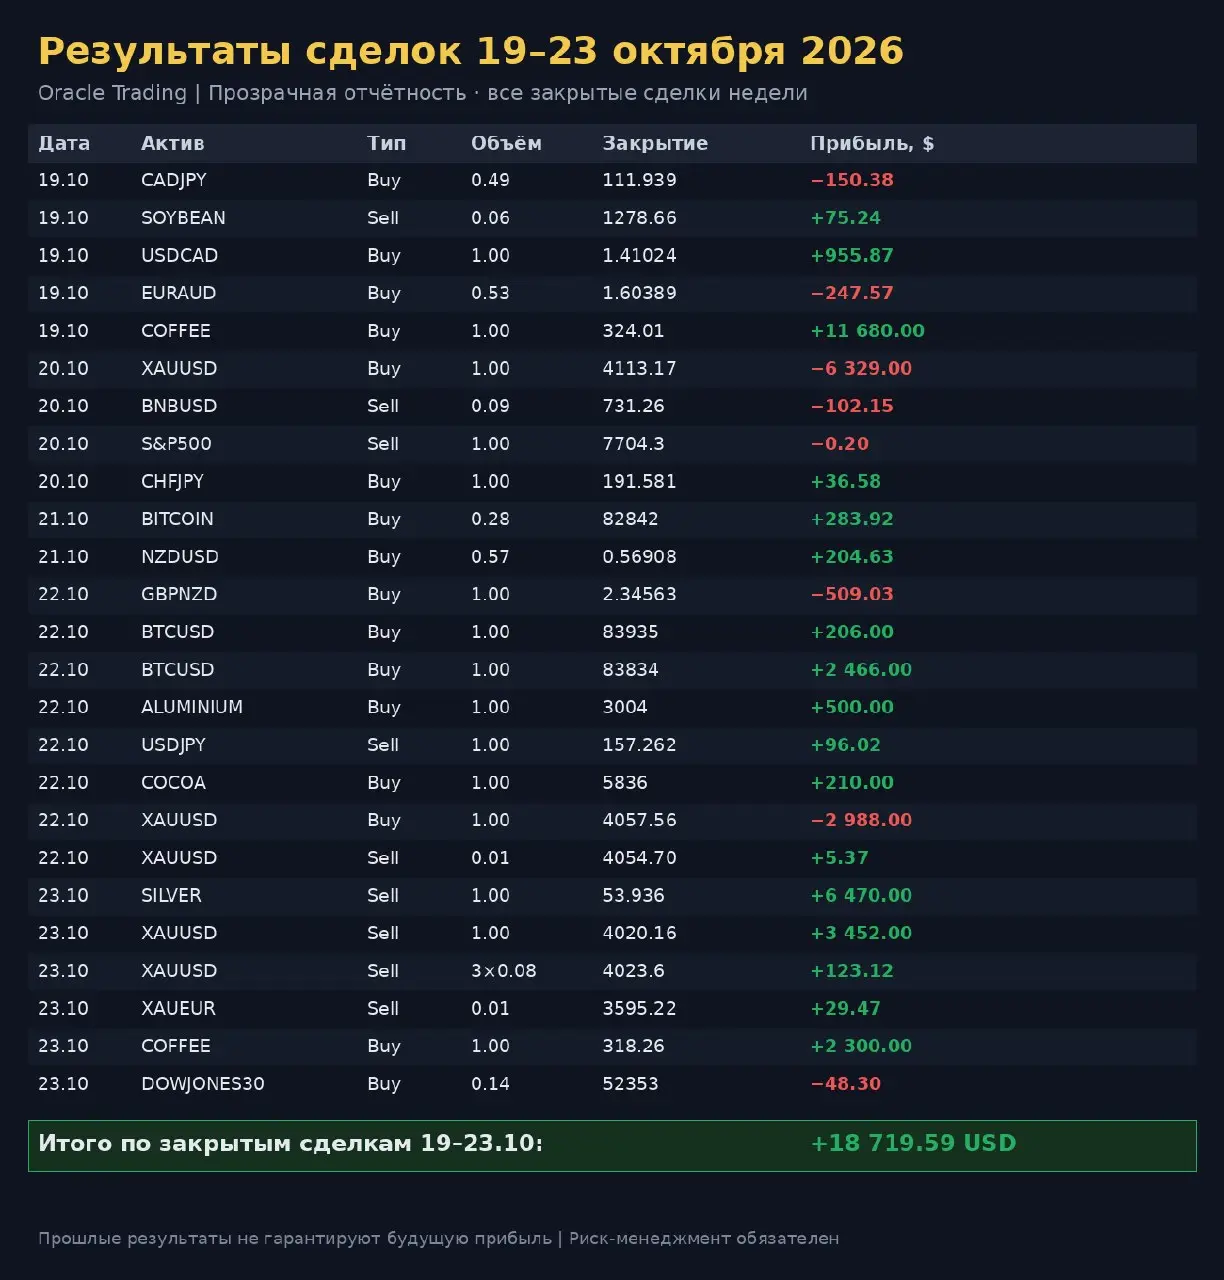The width and height of the screenshot is (1224, 1280).
Task: Select the GBPNZD asset cell
Action: pos(179,594)
